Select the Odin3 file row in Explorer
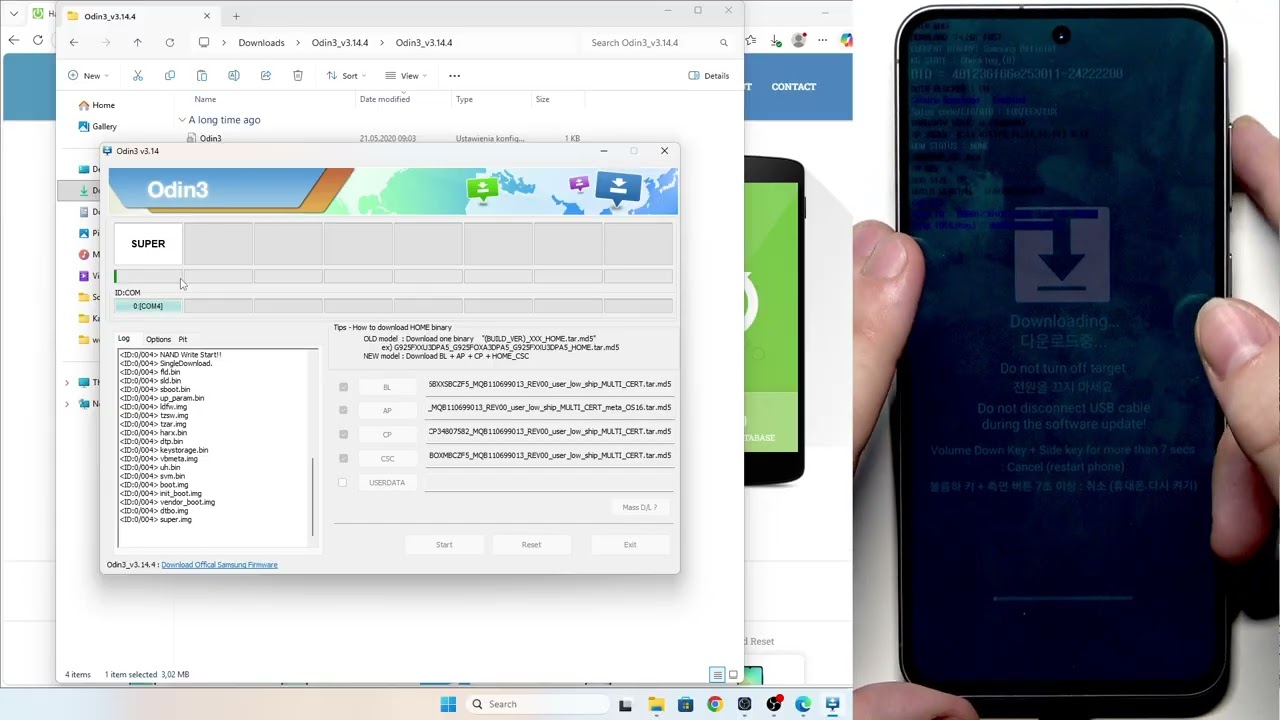The image size is (1280, 720). coord(385,138)
